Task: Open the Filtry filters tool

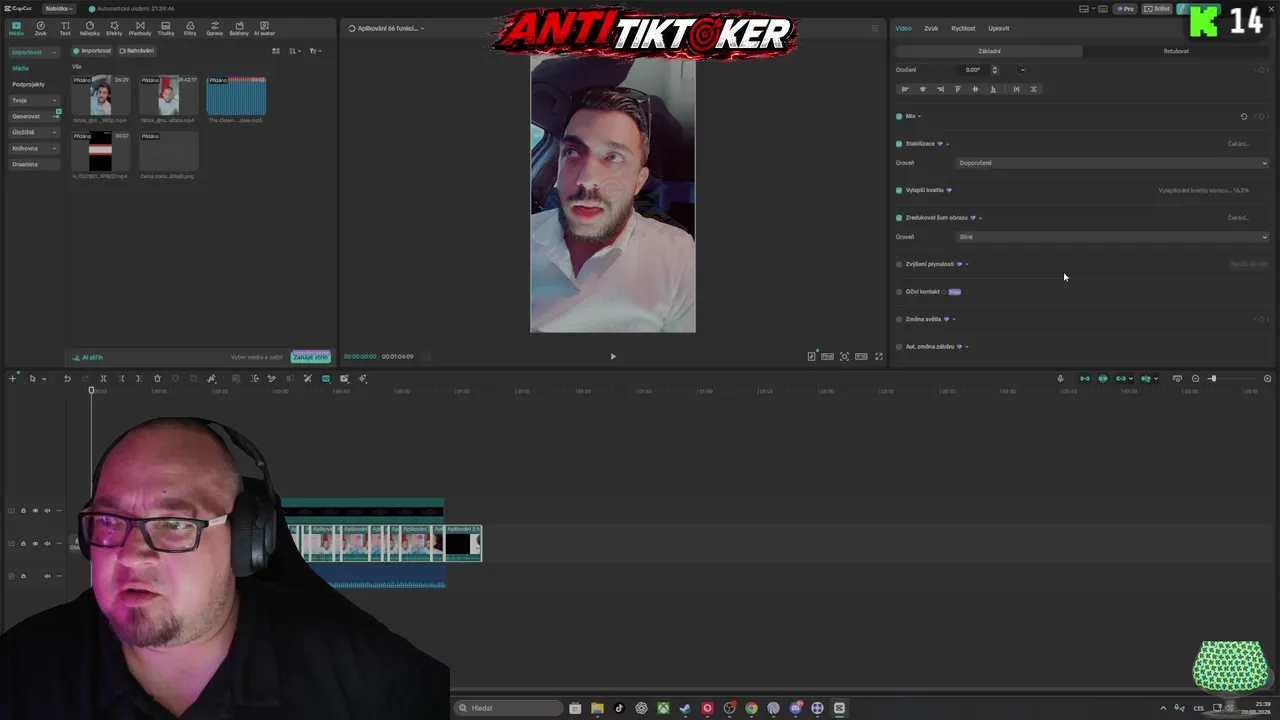Action: [190, 28]
